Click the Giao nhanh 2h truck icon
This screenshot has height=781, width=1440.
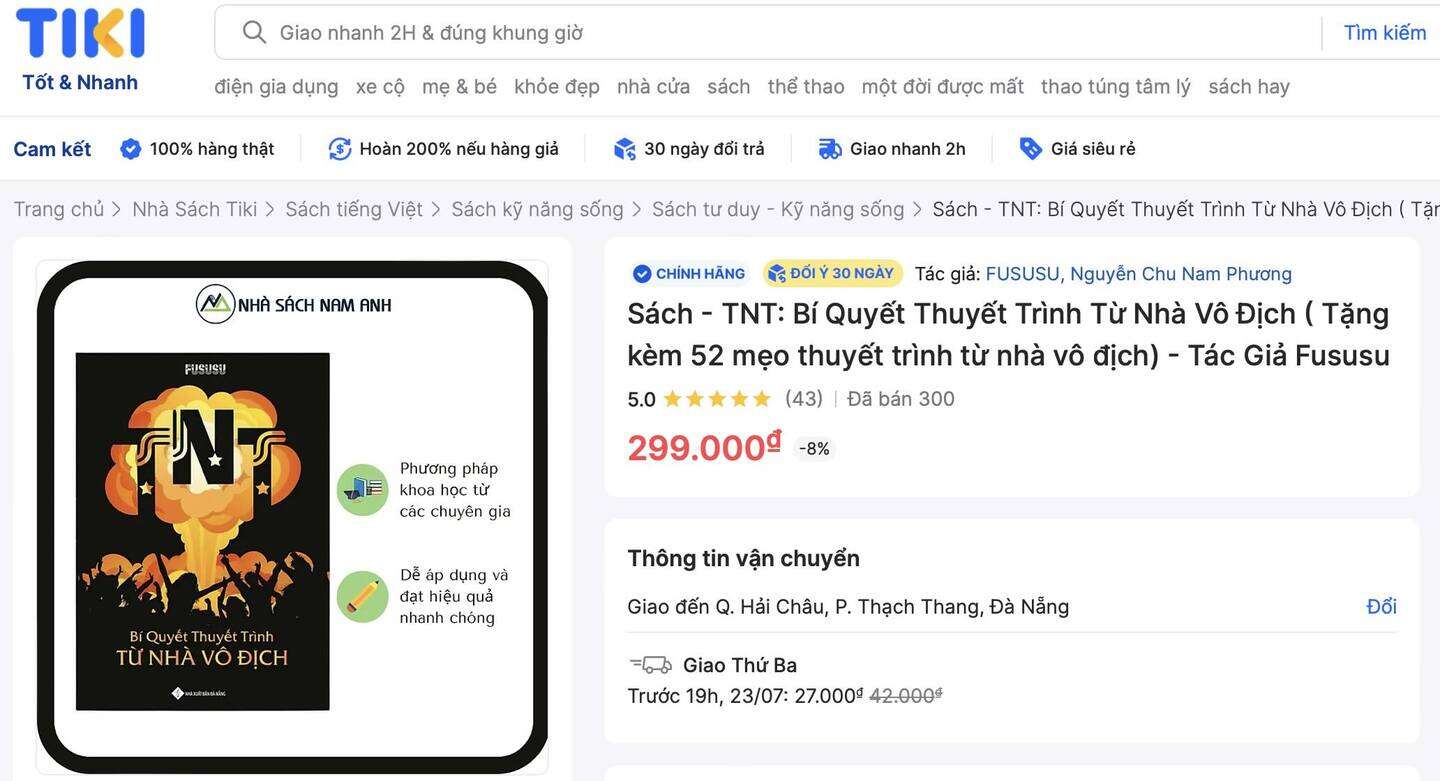(x=830, y=149)
